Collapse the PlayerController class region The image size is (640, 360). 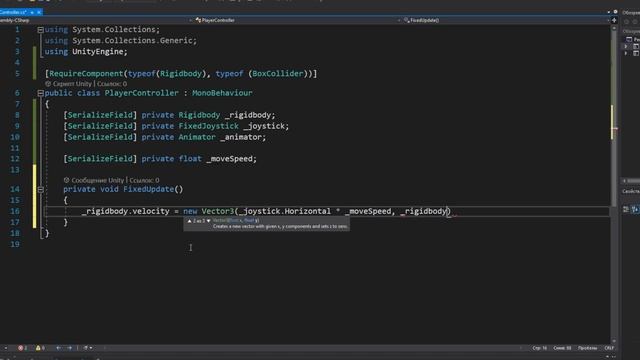pyautogui.click(x=40, y=93)
